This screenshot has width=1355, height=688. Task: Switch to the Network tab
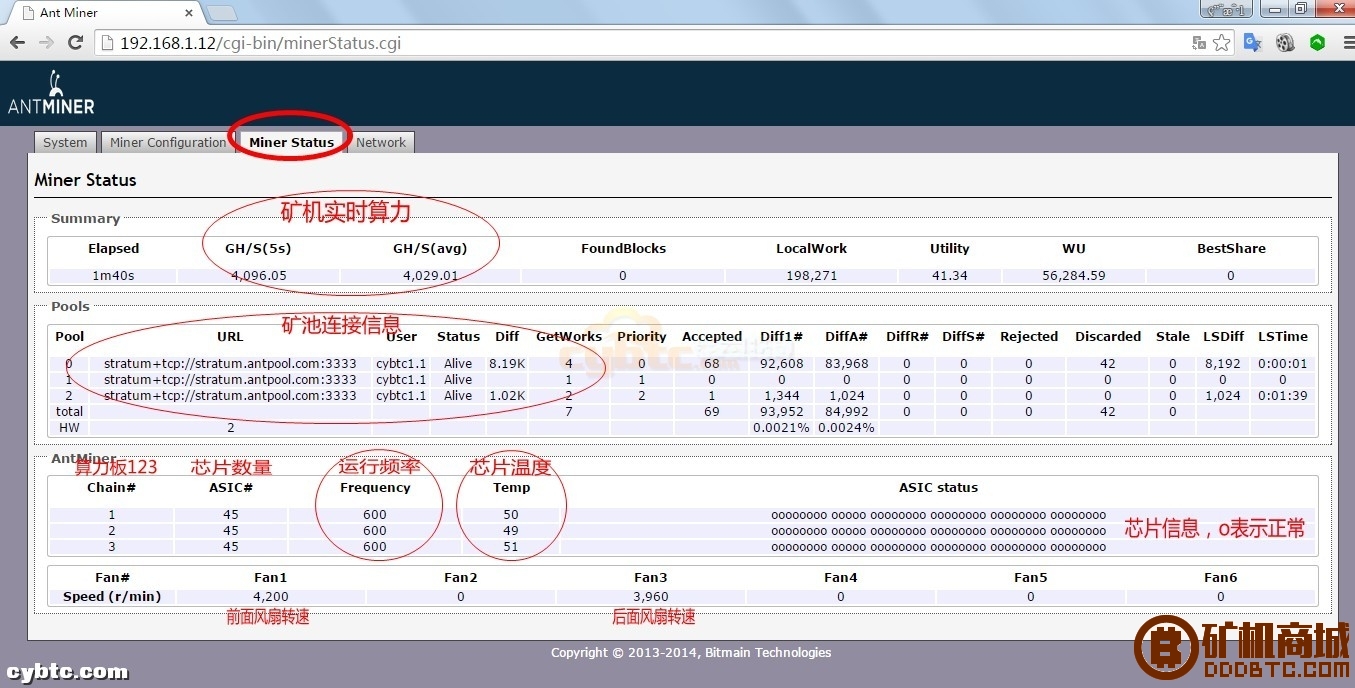(x=381, y=142)
